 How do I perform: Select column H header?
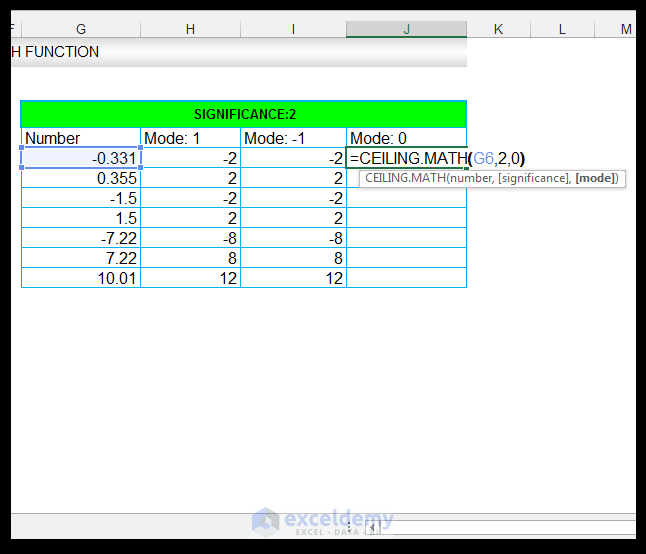(190, 29)
